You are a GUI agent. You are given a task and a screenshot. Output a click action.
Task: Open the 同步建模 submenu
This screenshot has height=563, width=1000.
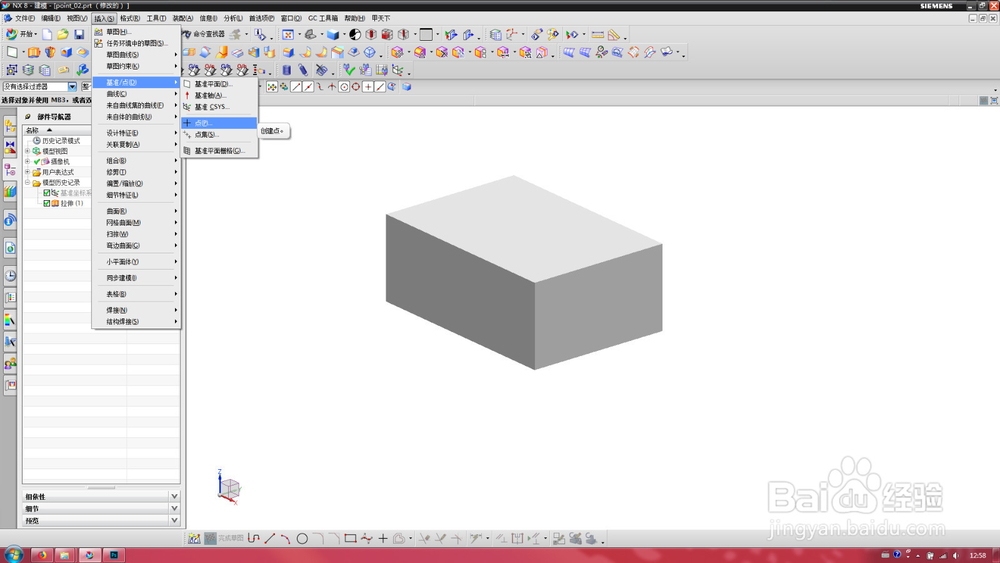[136, 278]
